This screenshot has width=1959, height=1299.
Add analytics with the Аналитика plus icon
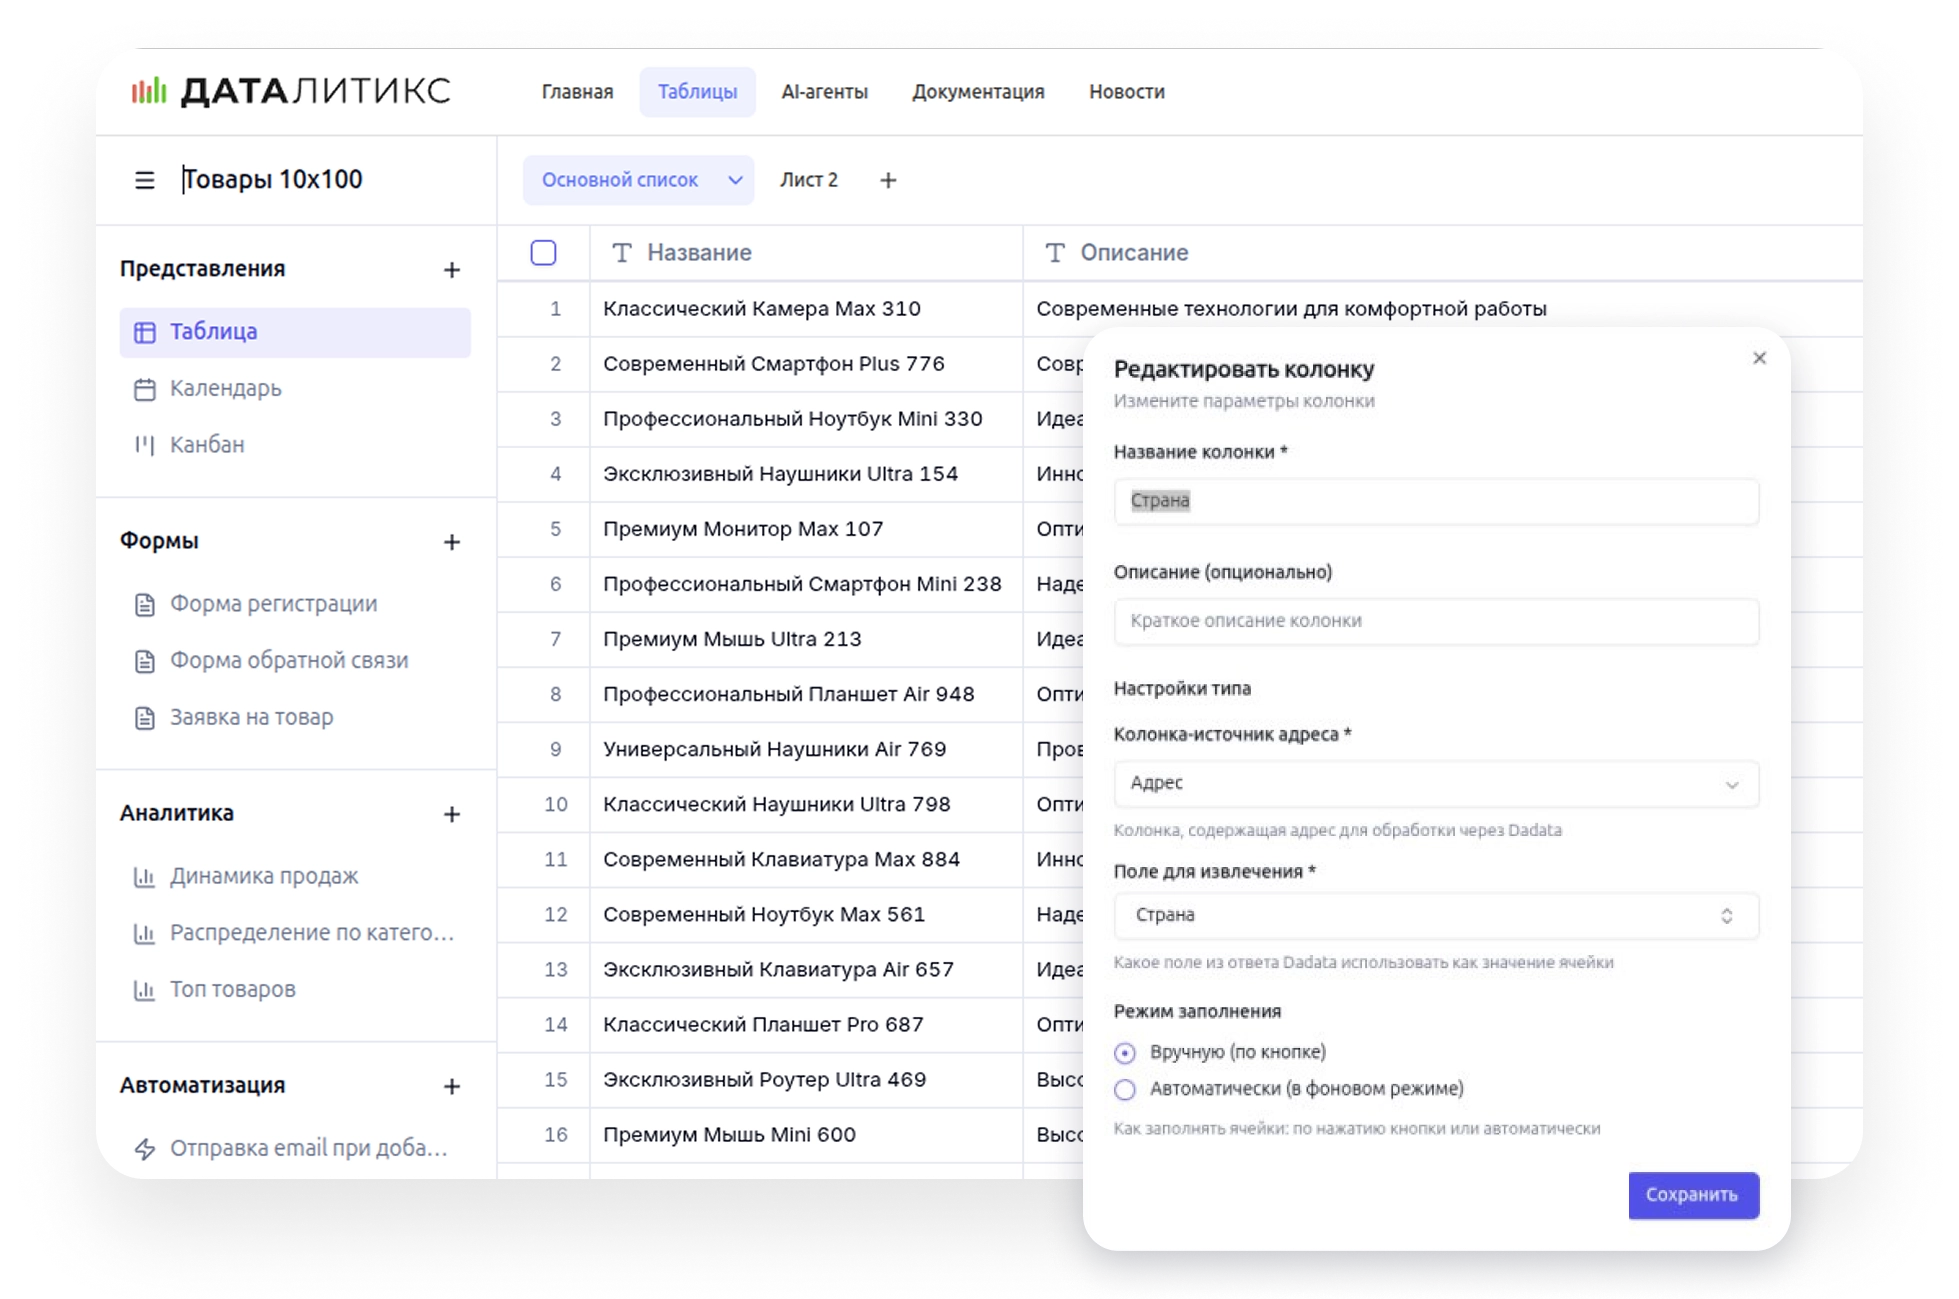click(x=452, y=814)
